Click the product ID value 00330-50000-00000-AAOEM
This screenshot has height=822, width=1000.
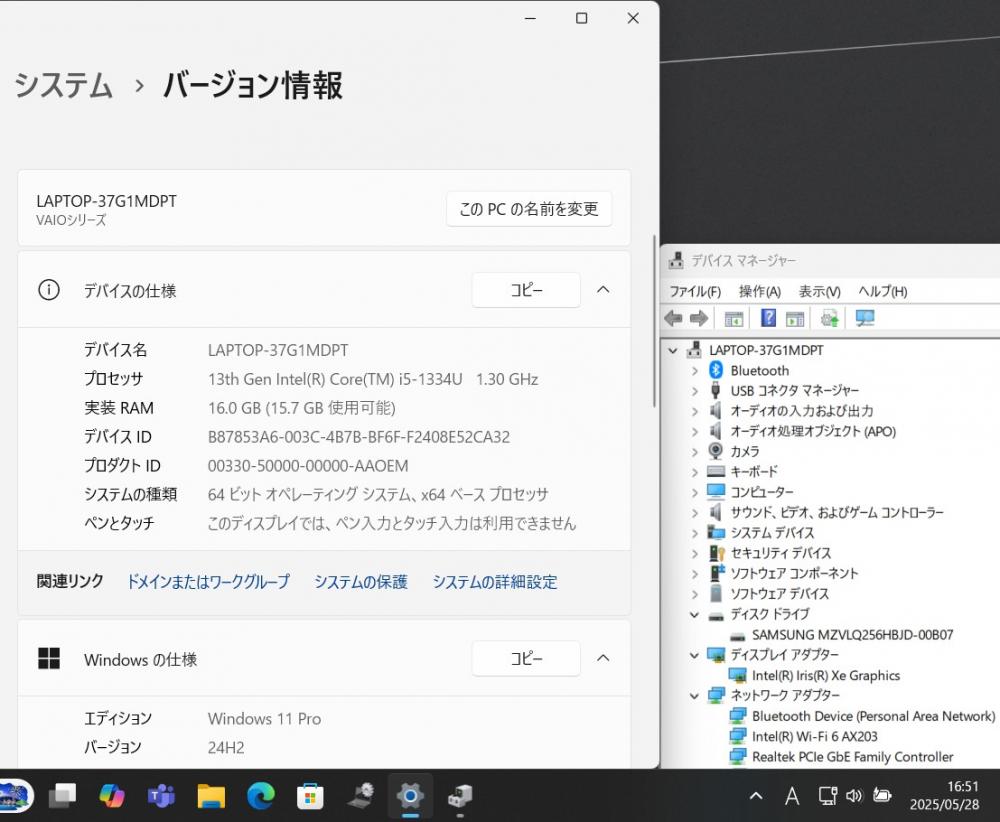tap(308, 466)
